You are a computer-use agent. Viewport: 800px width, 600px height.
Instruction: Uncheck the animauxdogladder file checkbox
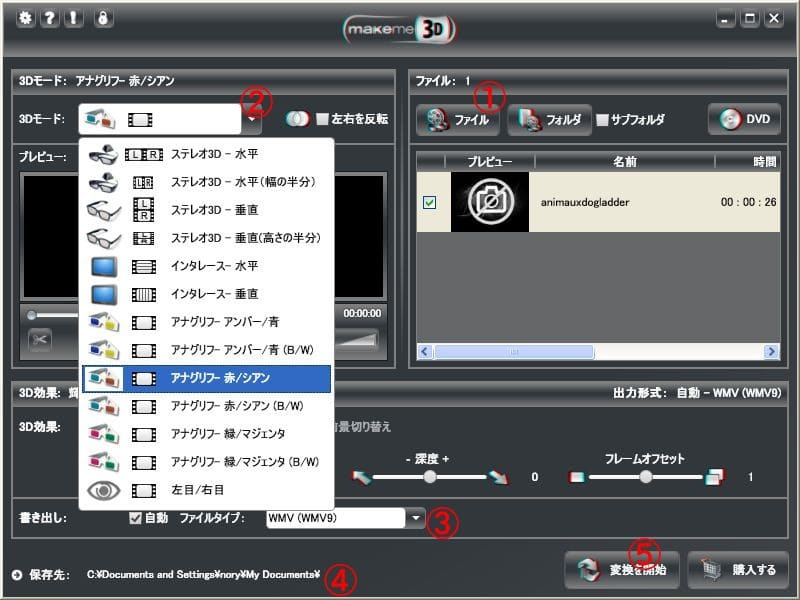pos(429,202)
